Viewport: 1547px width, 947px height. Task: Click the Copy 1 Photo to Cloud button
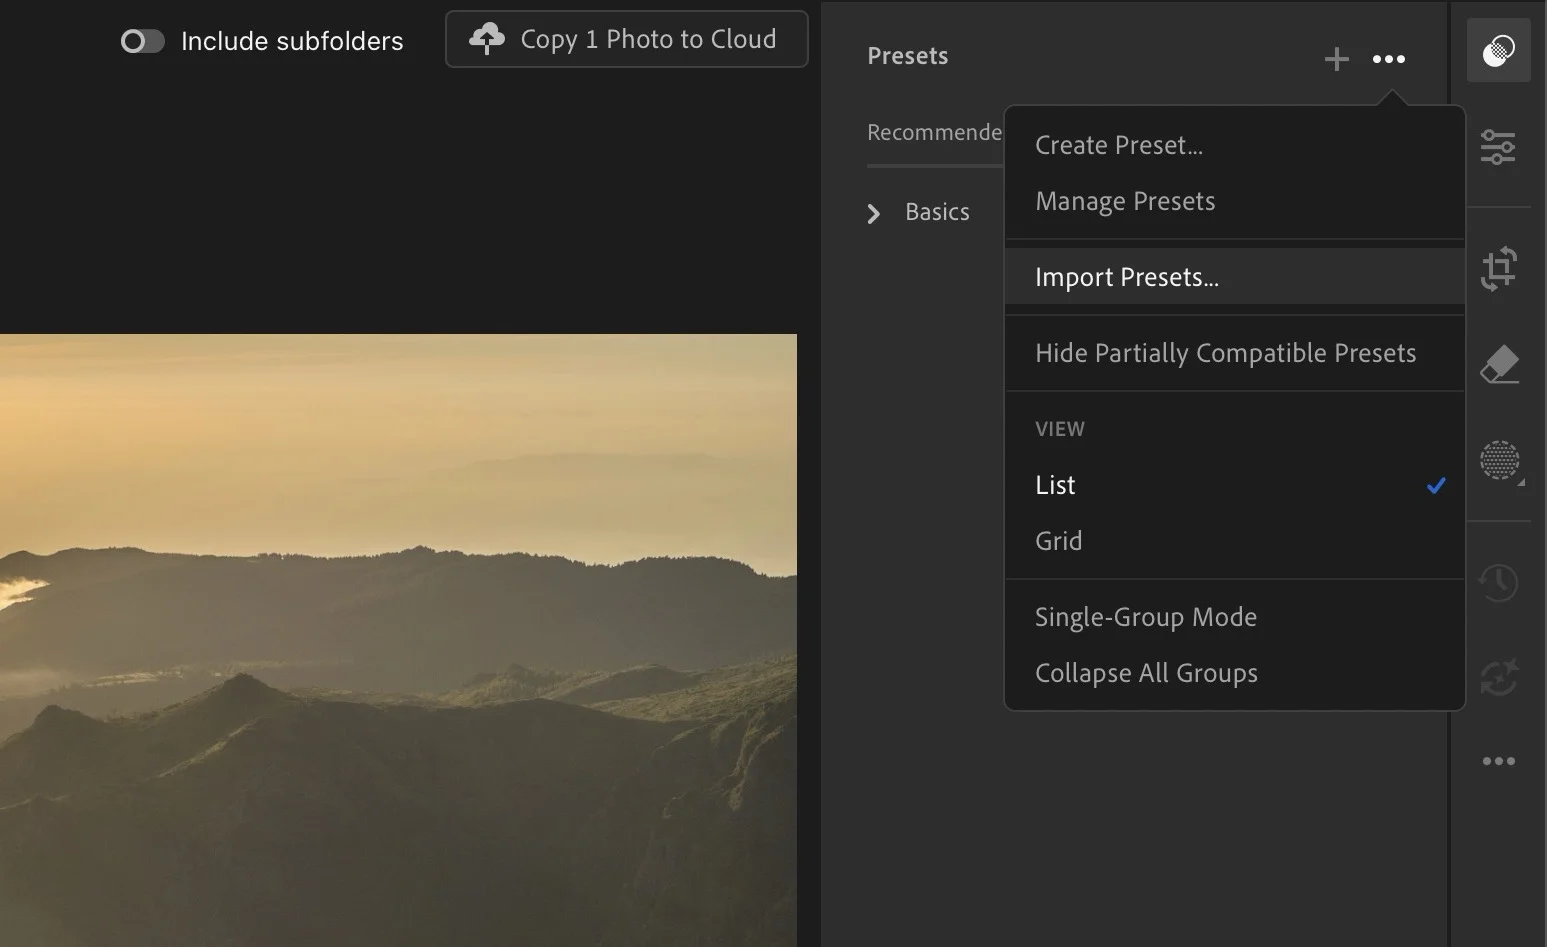626,38
